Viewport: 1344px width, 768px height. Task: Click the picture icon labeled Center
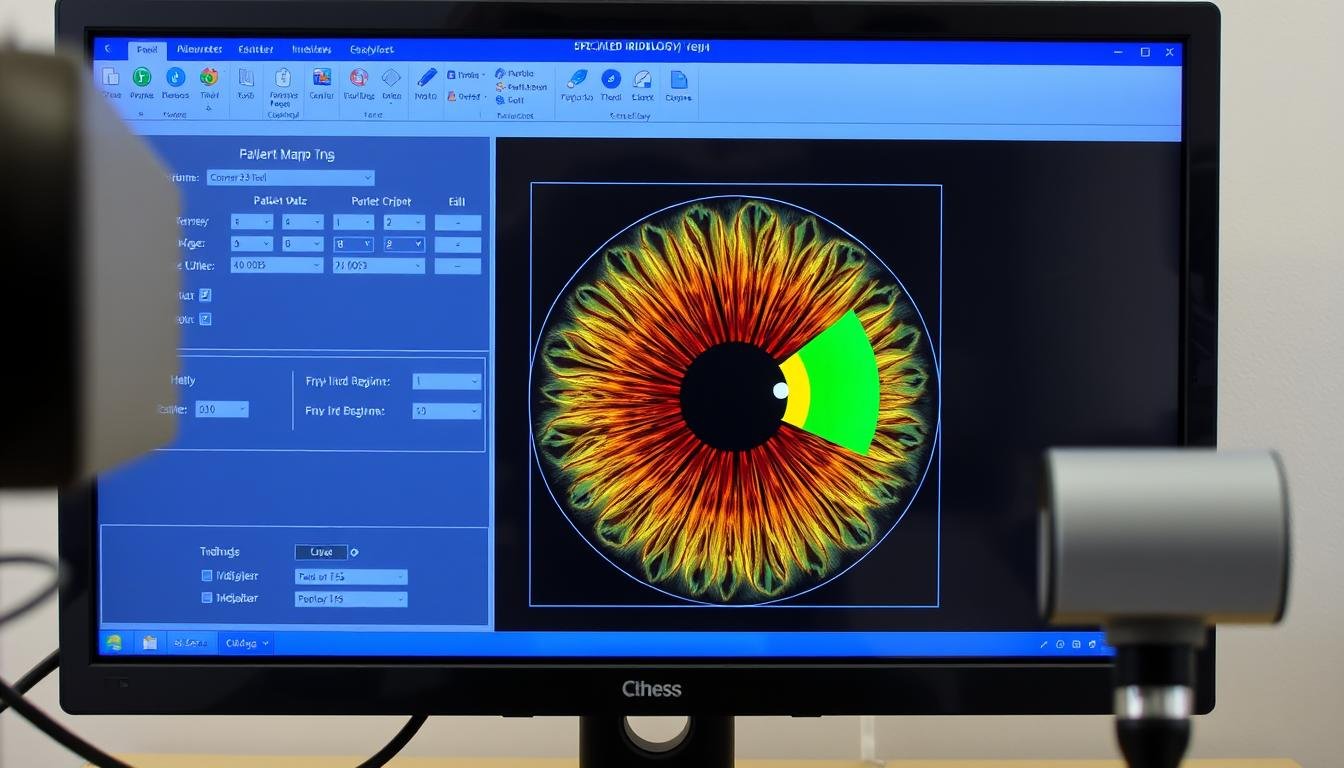click(321, 78)
